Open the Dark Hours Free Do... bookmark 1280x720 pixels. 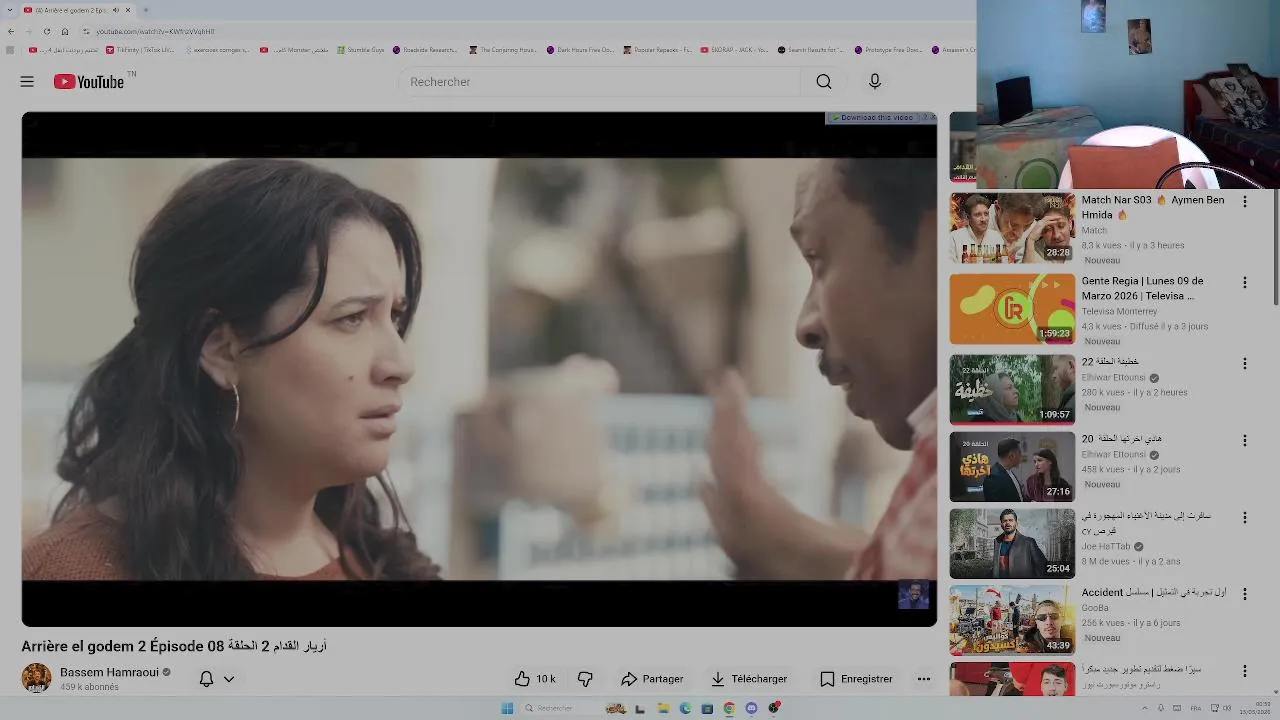(580, 49)
